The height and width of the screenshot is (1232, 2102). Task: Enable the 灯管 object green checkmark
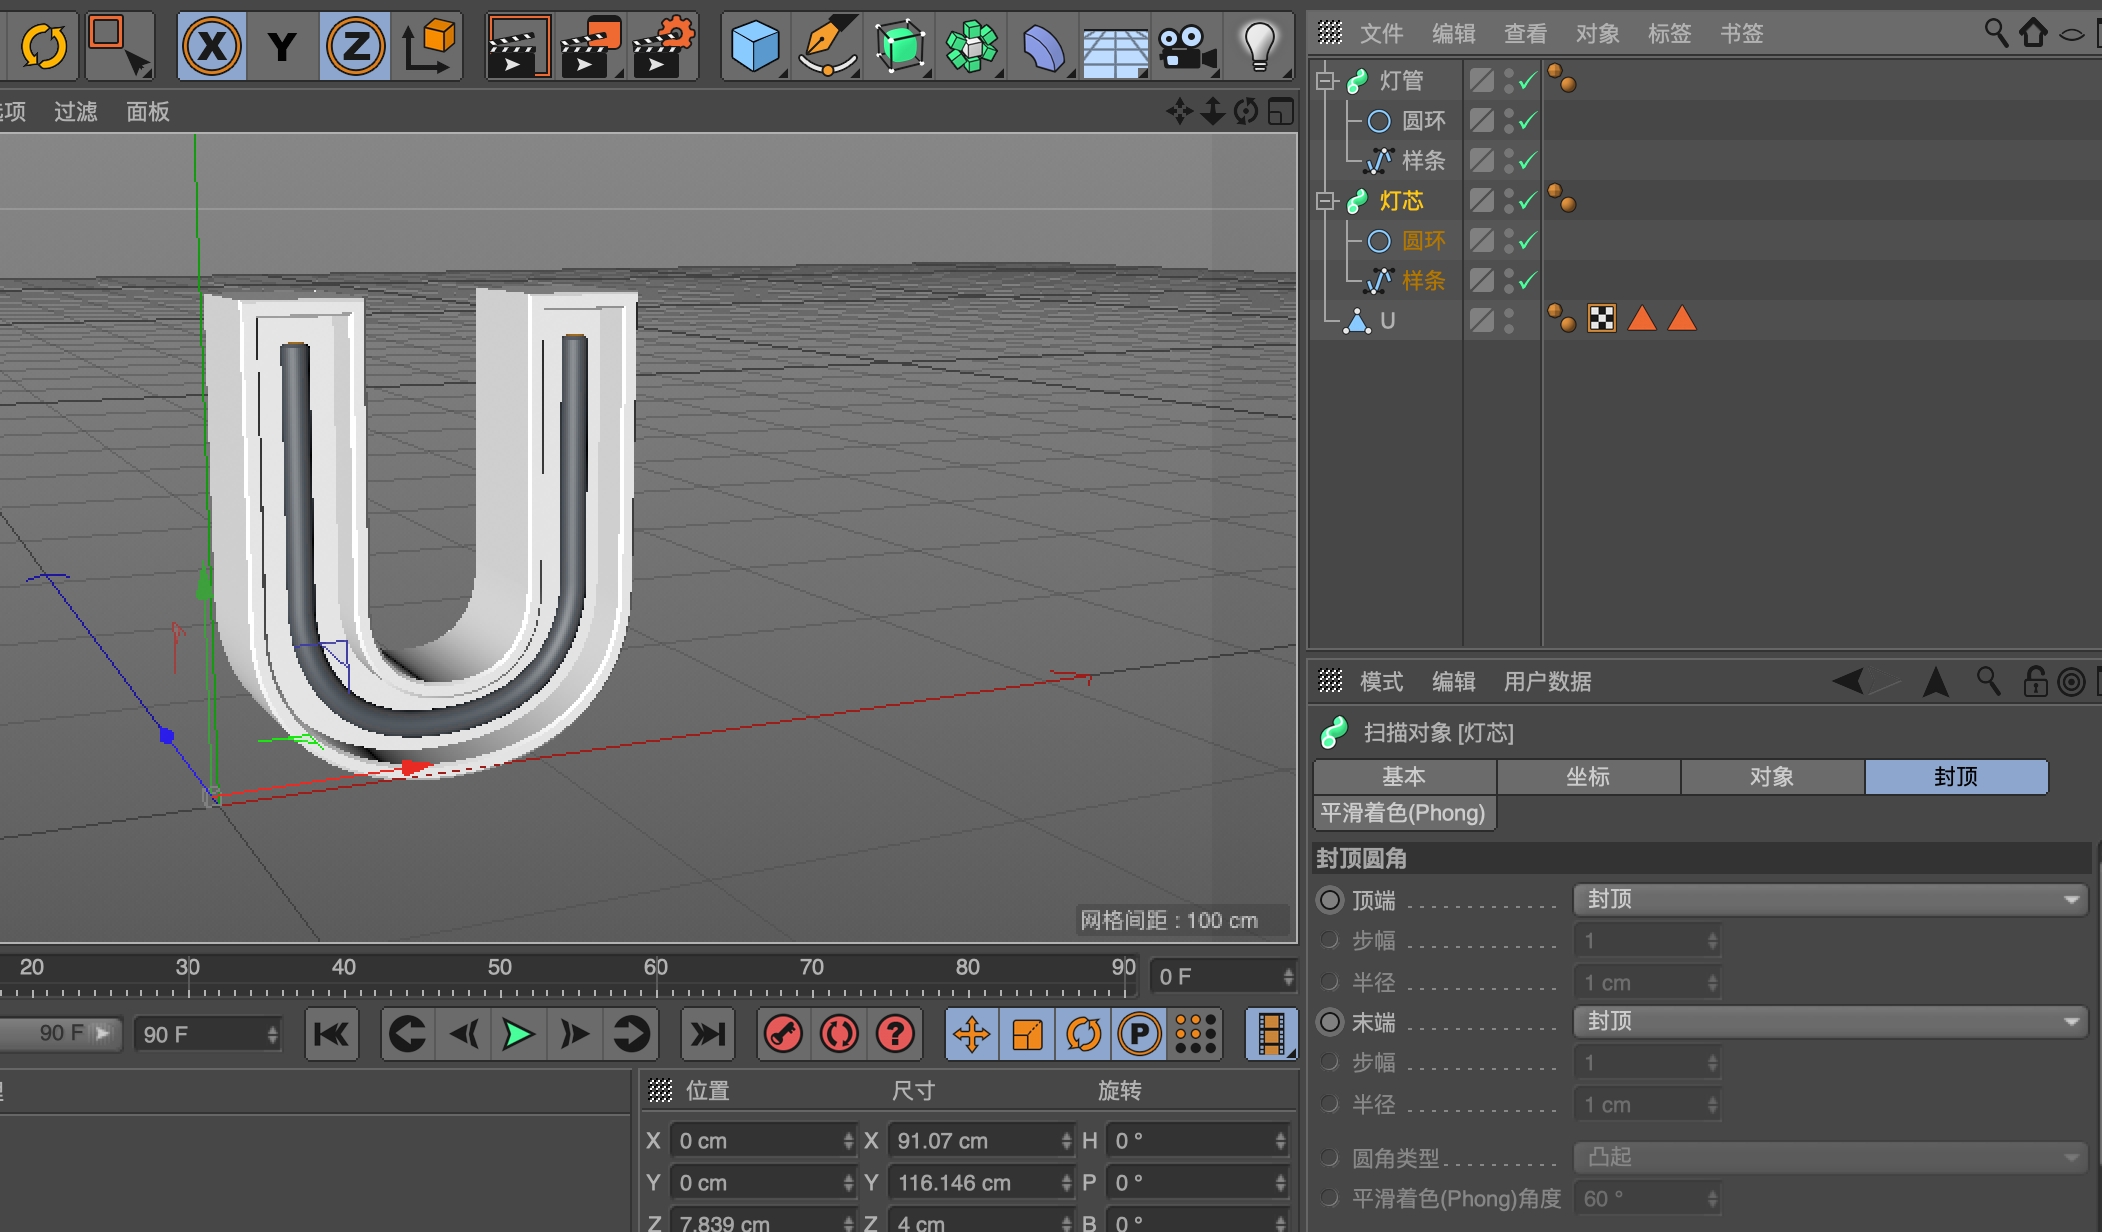pos(1527,81)
